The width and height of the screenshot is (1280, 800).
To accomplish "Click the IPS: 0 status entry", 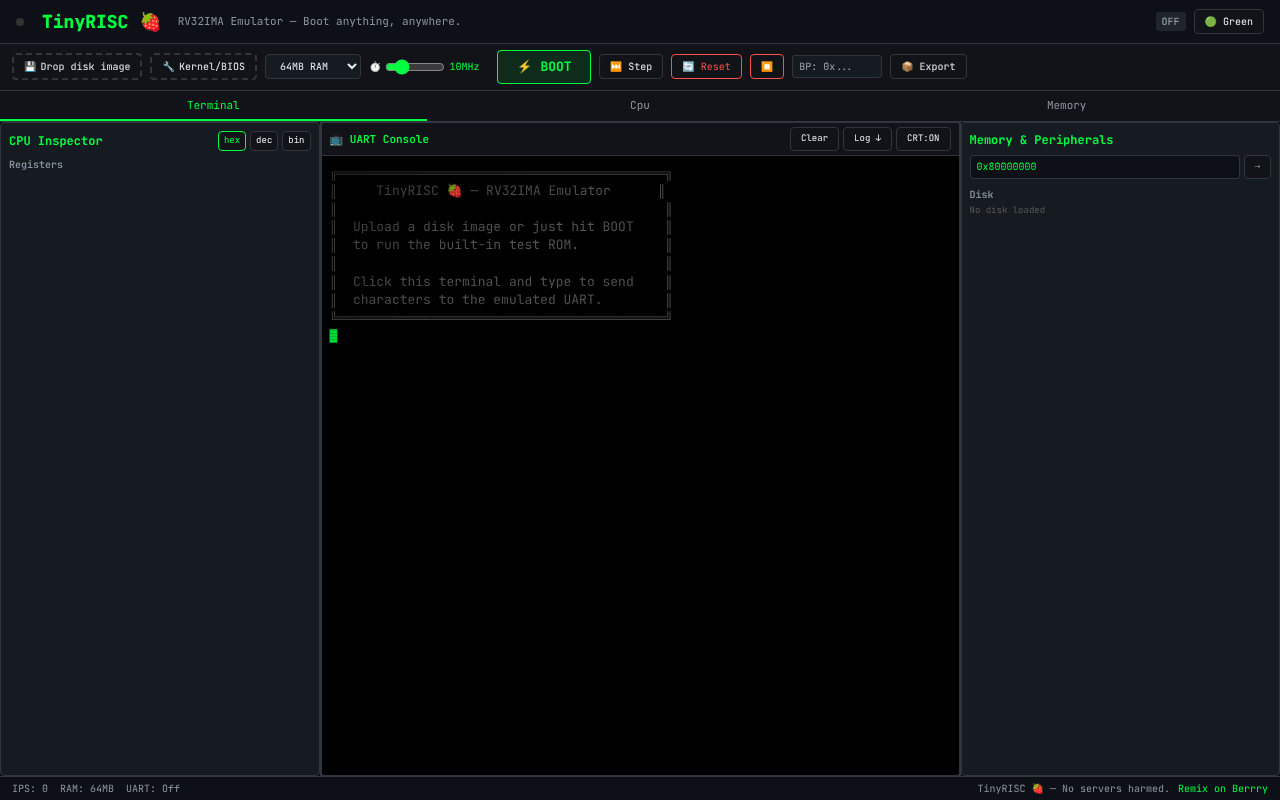I will (30, 789).
